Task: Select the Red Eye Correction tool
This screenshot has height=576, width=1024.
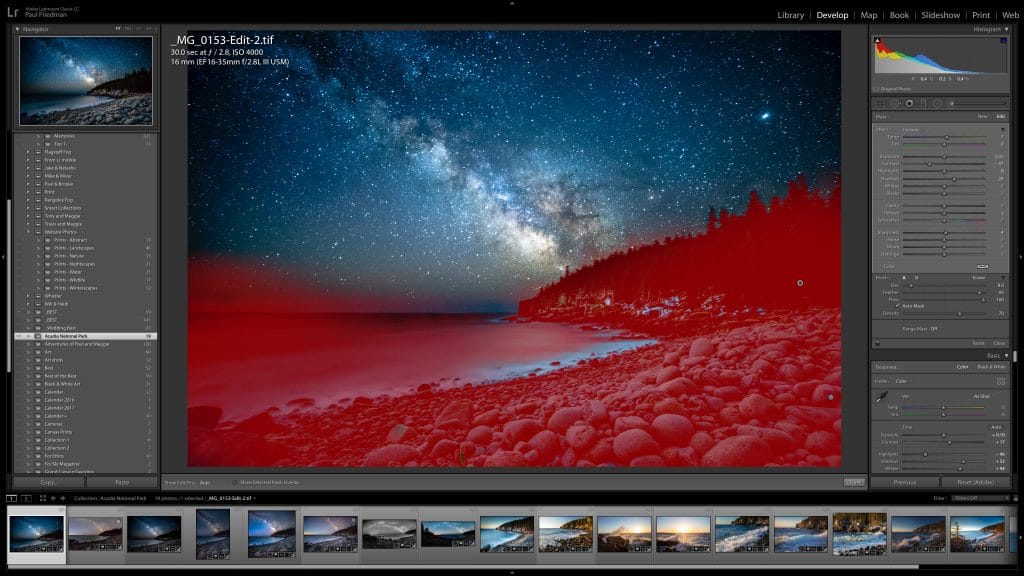Action: pyautogui.click(x=909, y=103)
